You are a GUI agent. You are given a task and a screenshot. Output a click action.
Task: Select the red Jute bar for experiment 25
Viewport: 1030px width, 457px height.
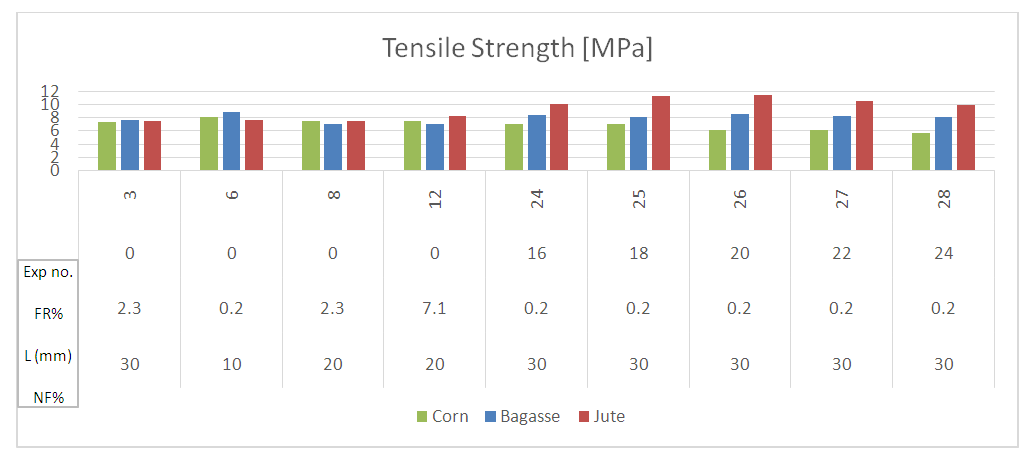point(661,132)
